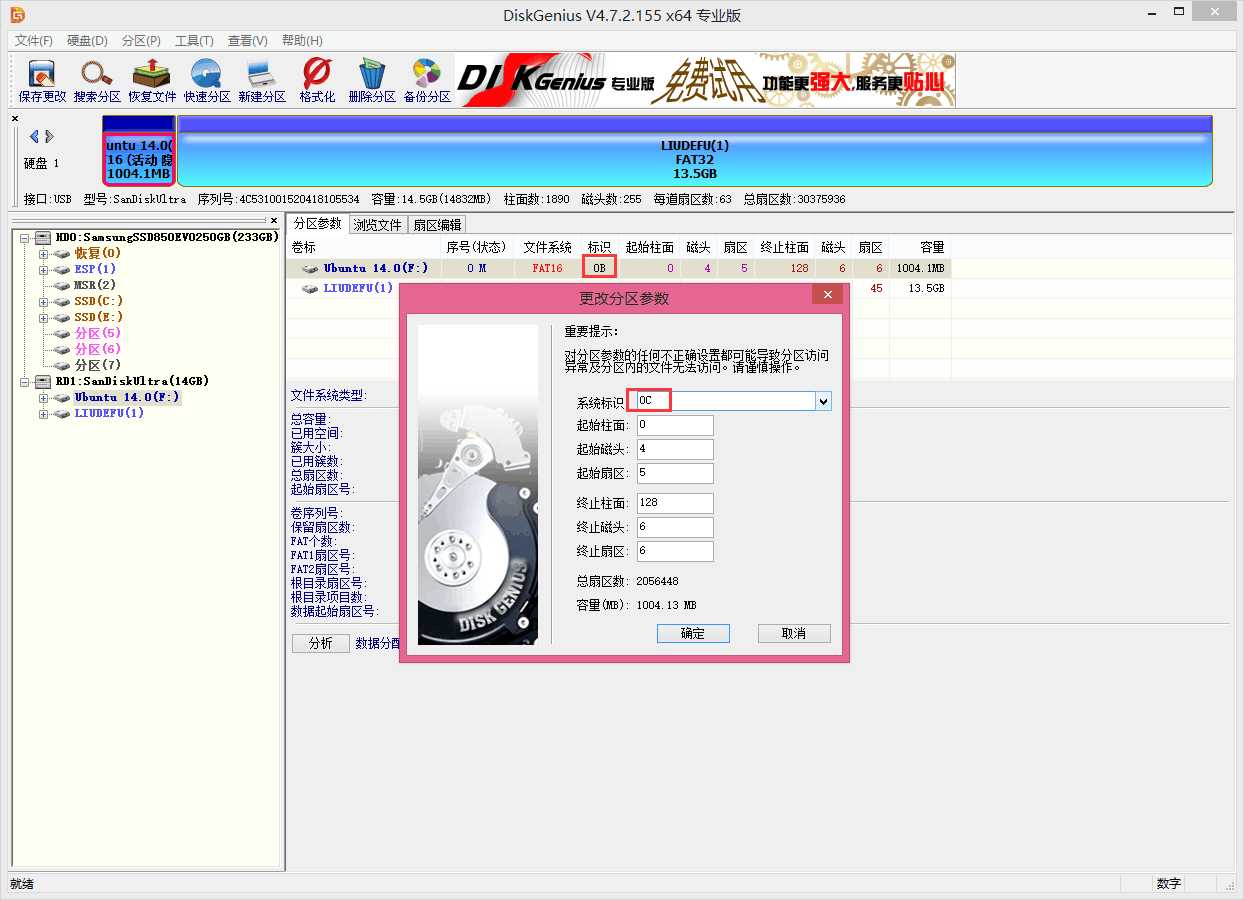This screenshot has width=1244, height=900.
Task: Open the 分区(P) menu
Action: click(141, 41)
